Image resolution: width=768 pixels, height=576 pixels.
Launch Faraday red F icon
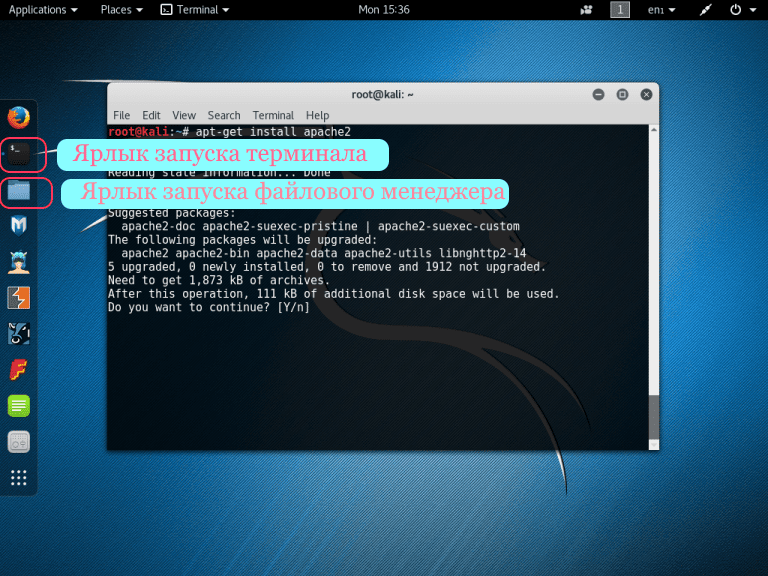point(18,369)
